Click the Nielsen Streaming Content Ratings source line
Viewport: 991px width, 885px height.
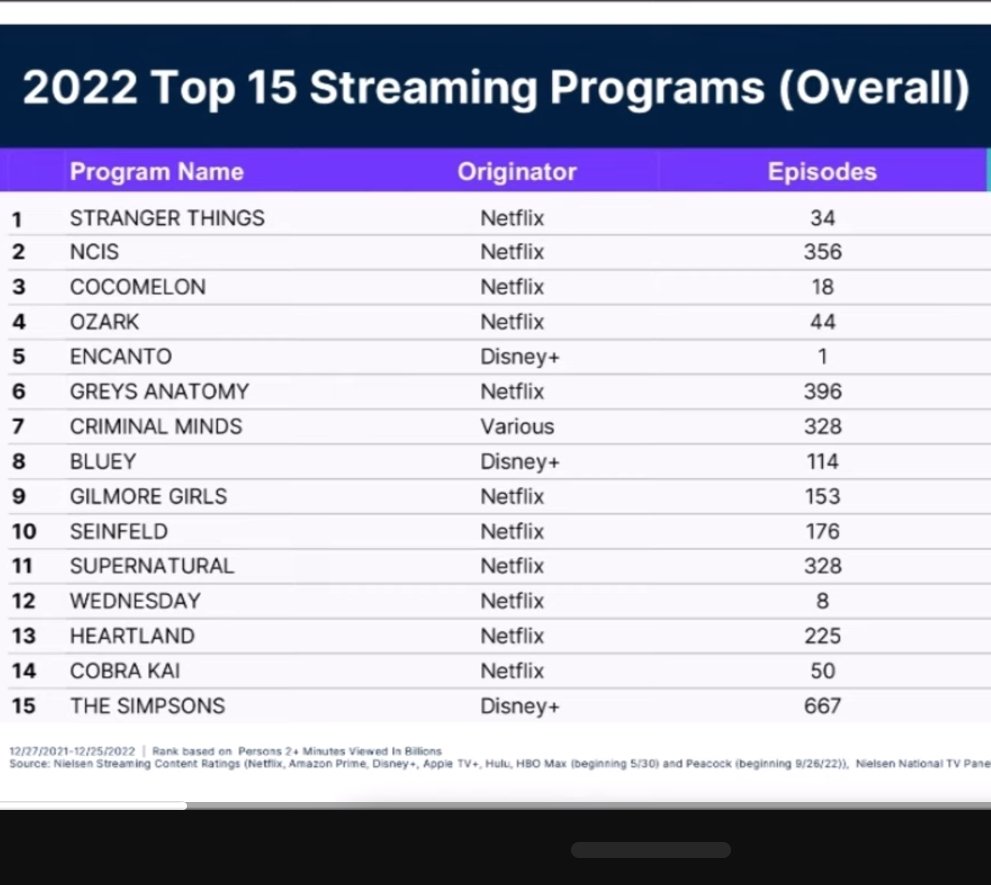tap(499, 764)
